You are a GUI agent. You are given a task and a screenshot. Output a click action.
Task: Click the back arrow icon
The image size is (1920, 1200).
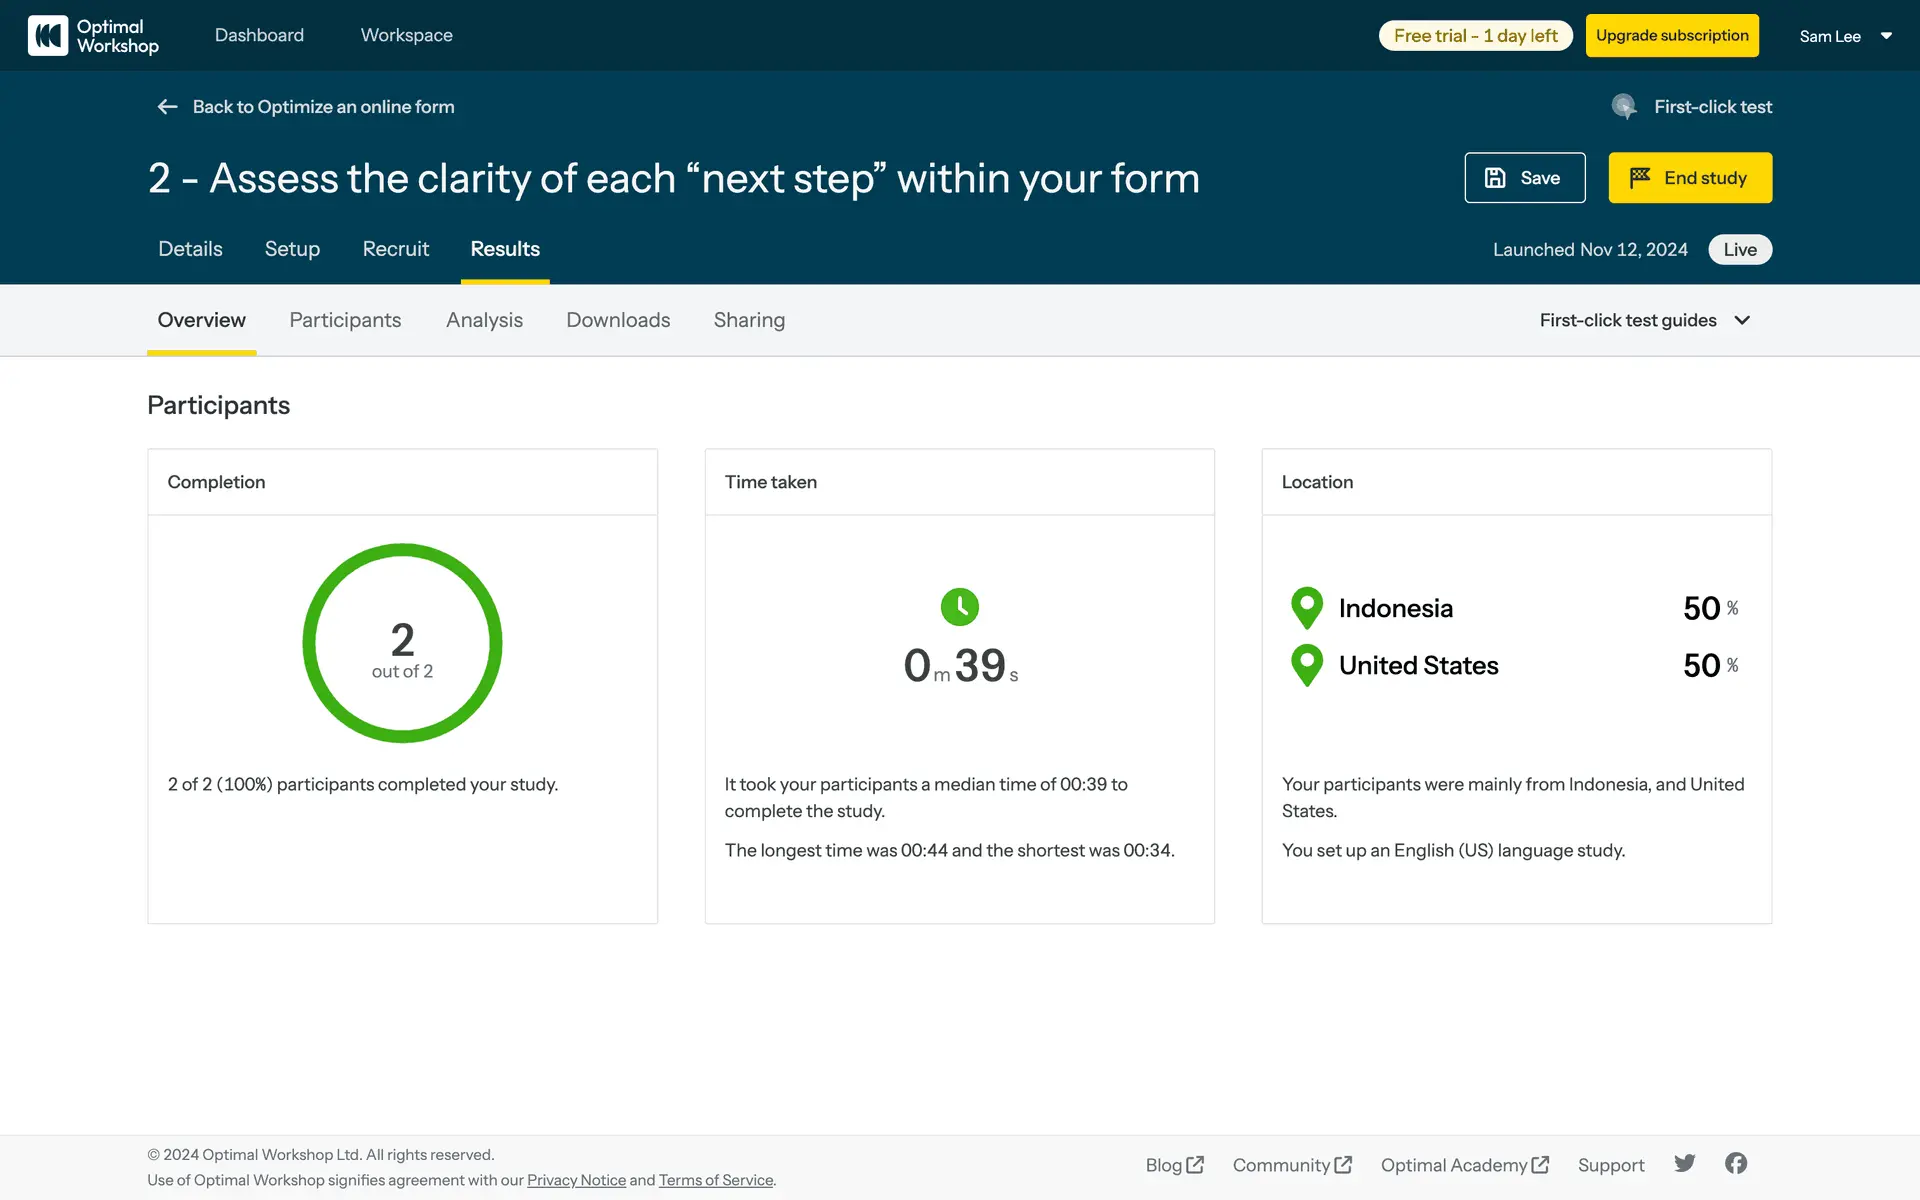167,107
